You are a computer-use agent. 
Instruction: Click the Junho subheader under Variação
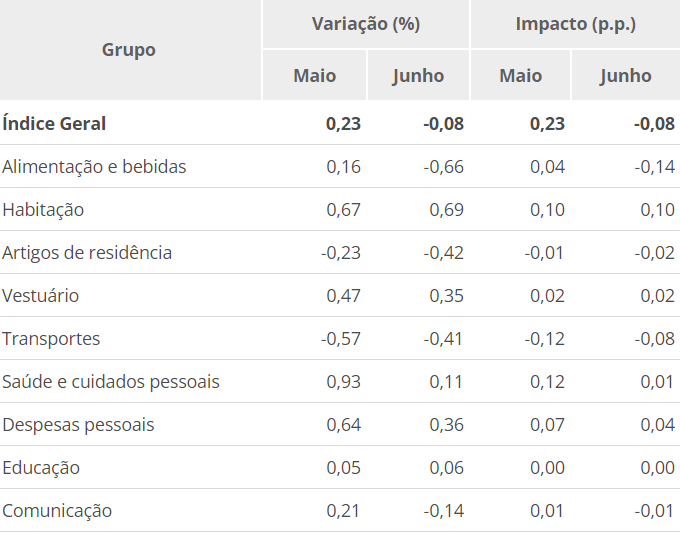pyautogui.click(x=418, y=76)
